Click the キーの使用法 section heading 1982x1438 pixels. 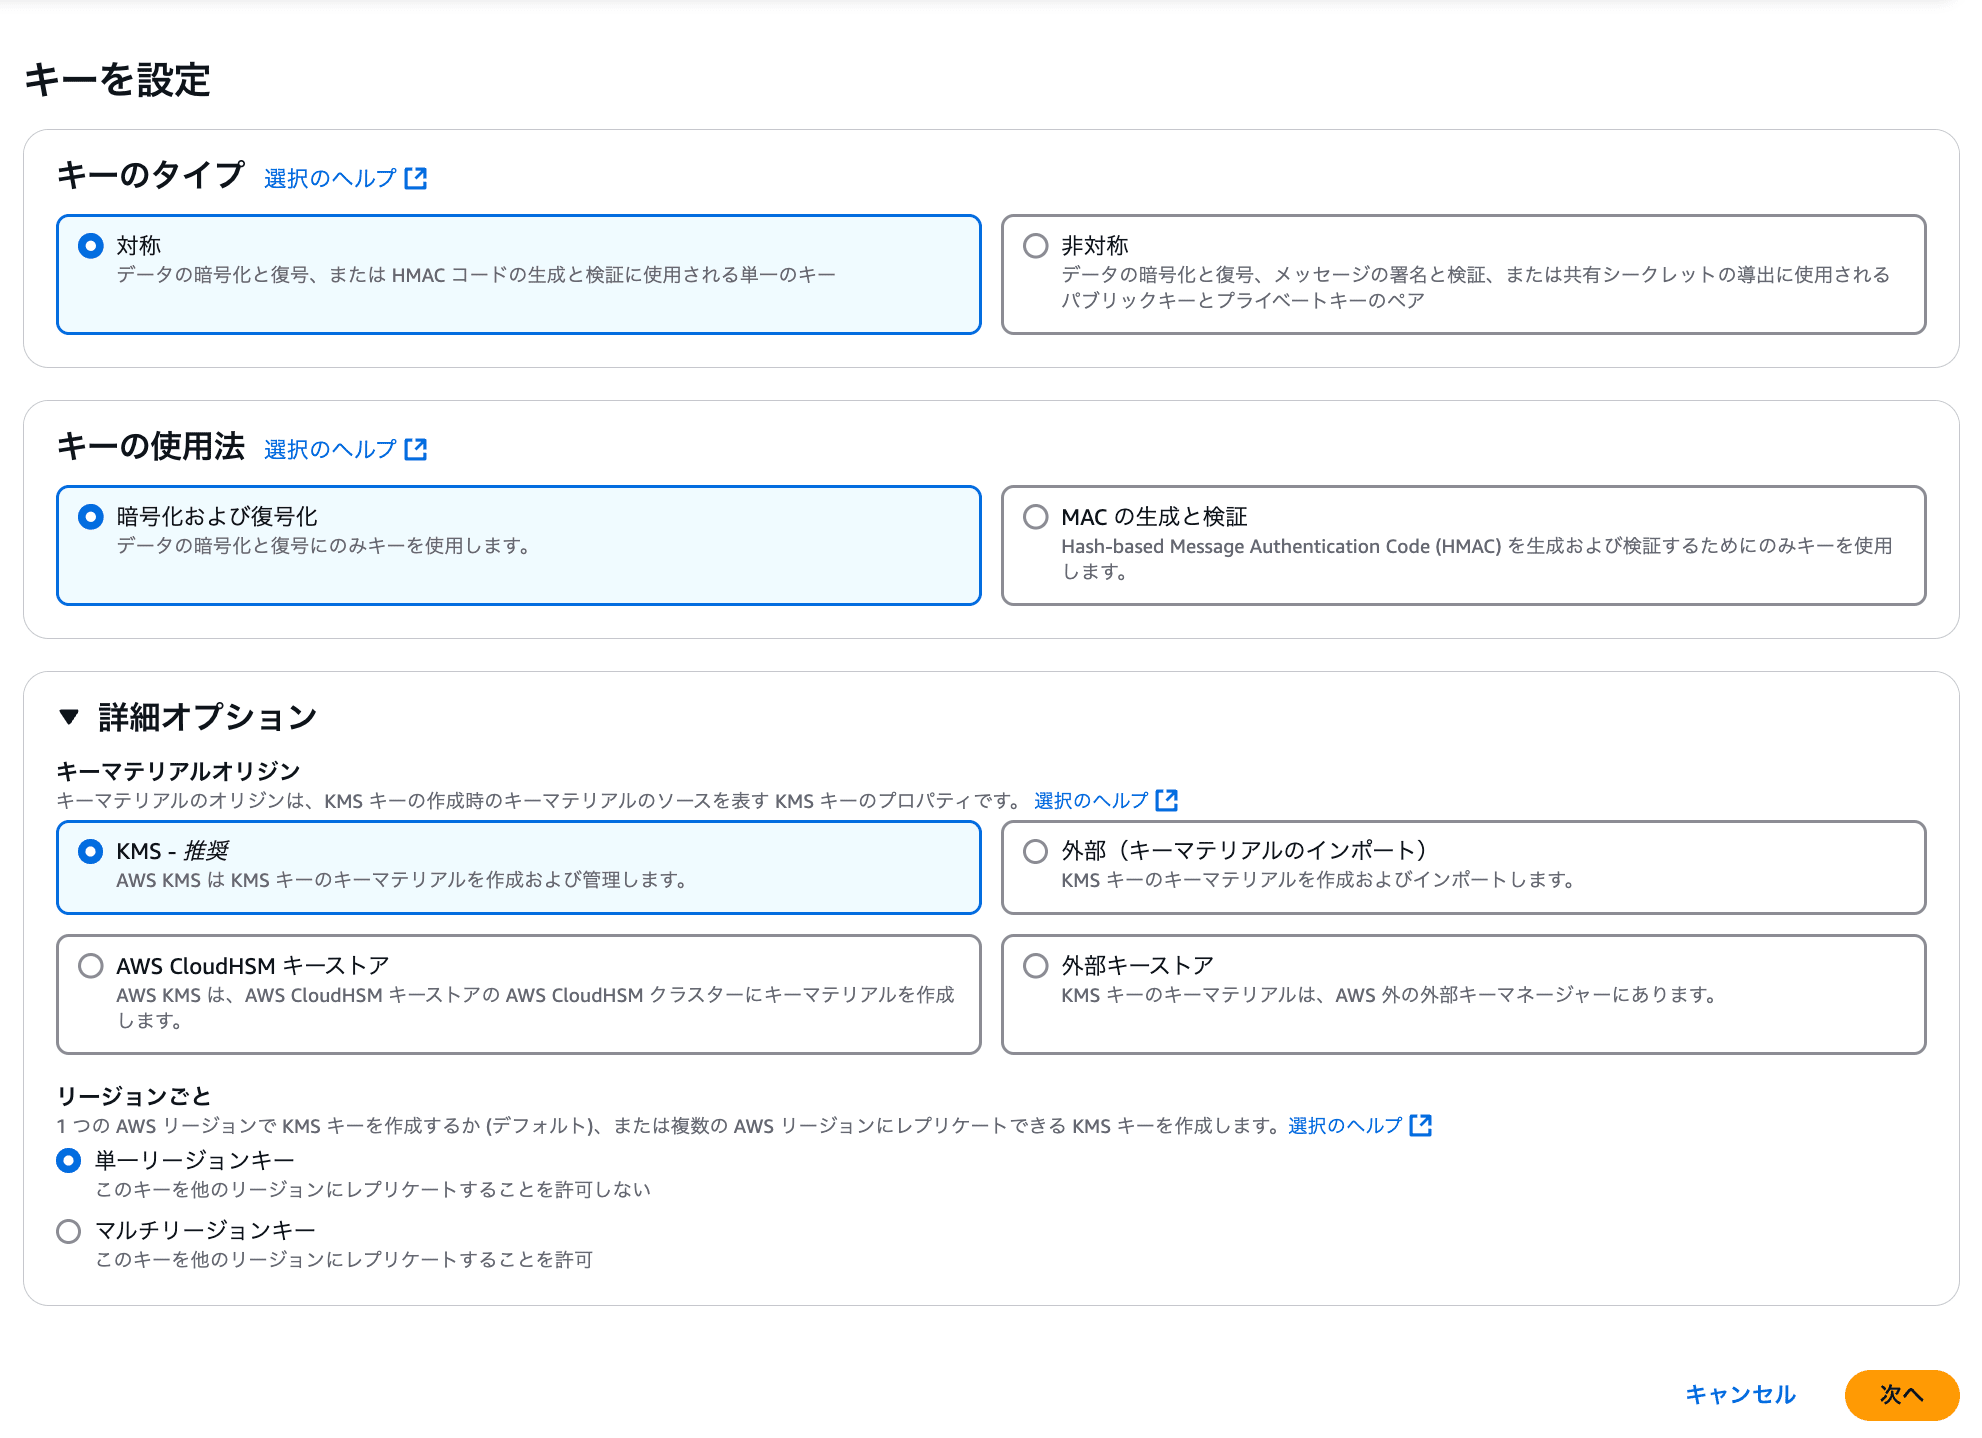point(150,447)
